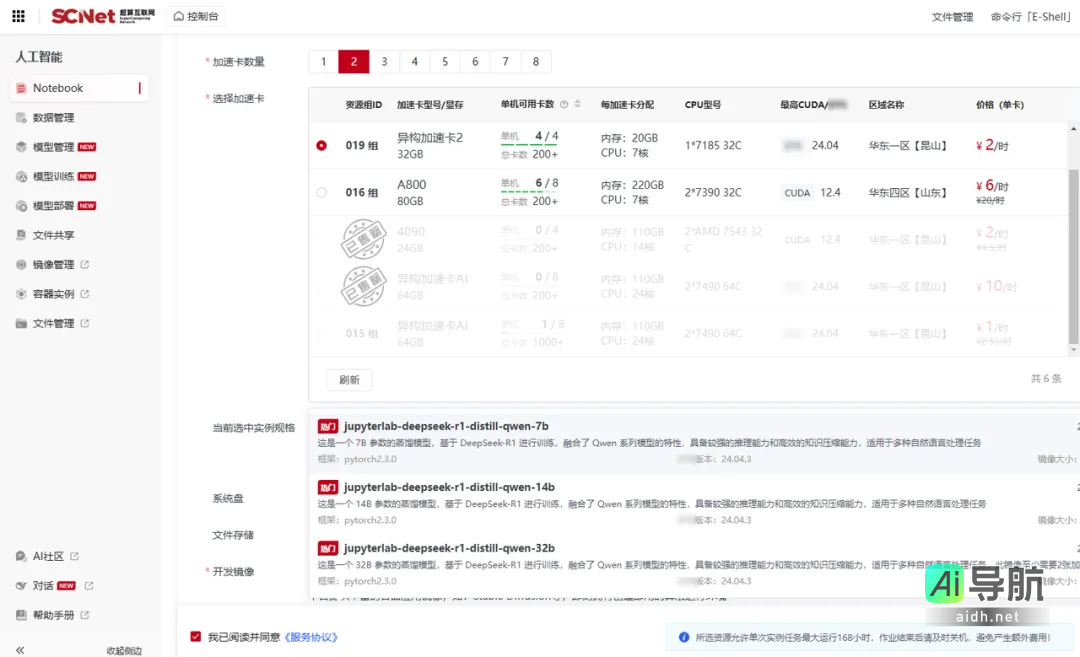The height and width of the screenshot is (657, 1080).
Task: Open external link icon beside 帮助手册
Action: pos(85,615)
